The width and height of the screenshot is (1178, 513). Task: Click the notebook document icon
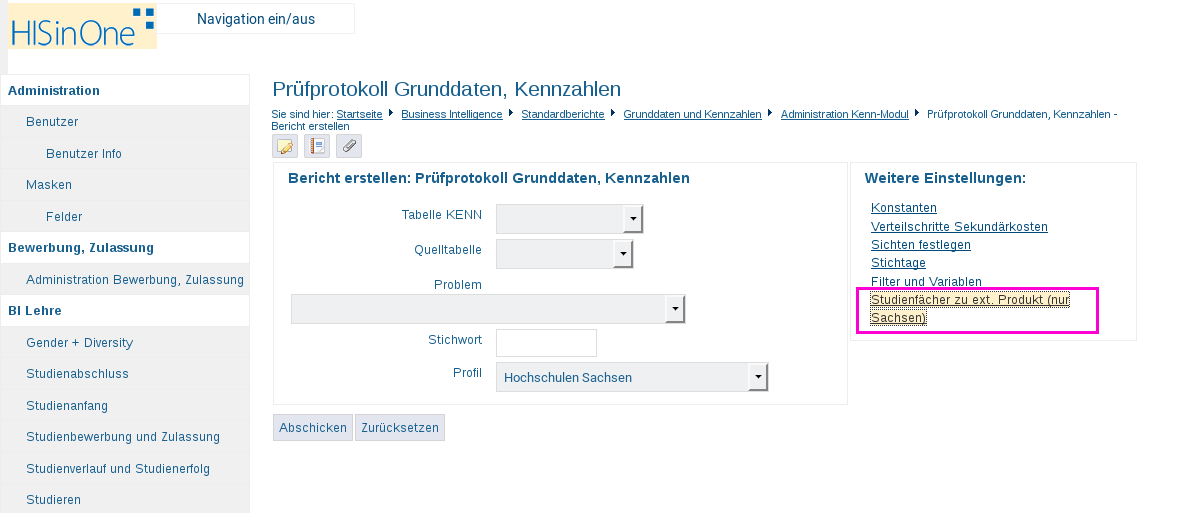tap(317, 146)
